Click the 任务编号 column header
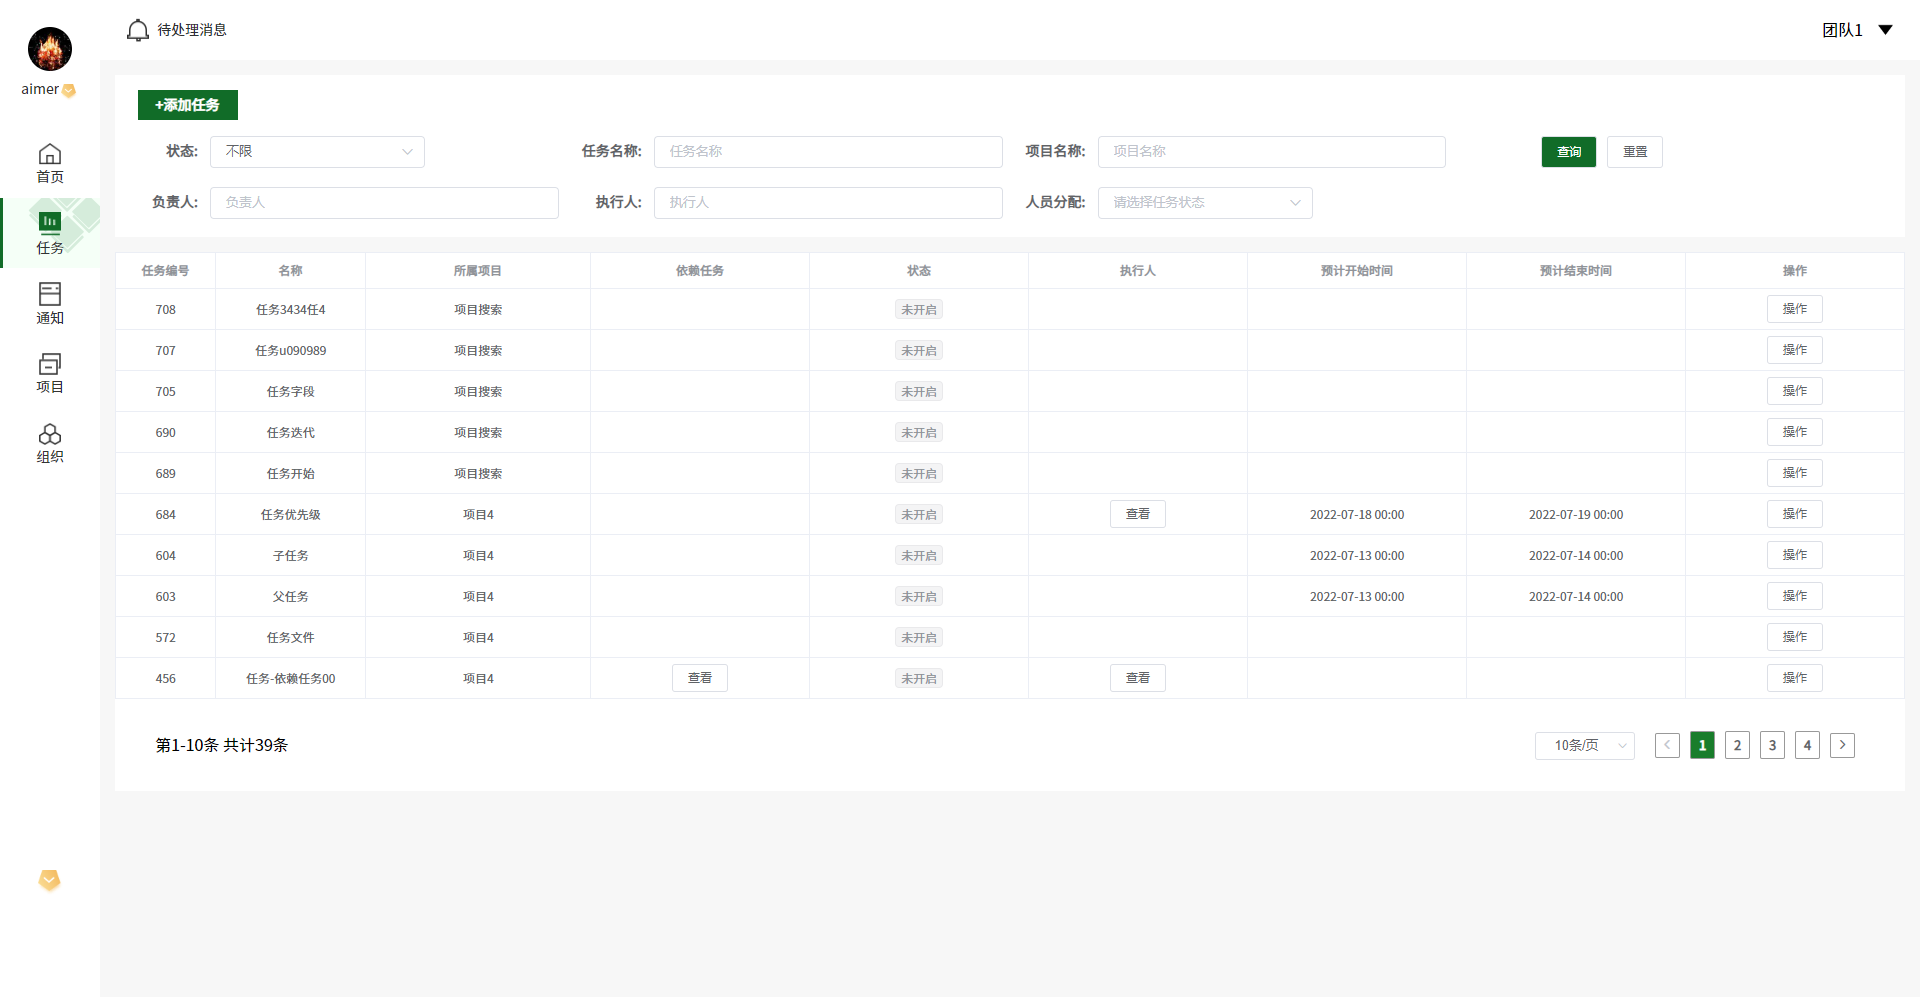The width and height of the screenshot is (1920, 997). click(x=165, y=271)
